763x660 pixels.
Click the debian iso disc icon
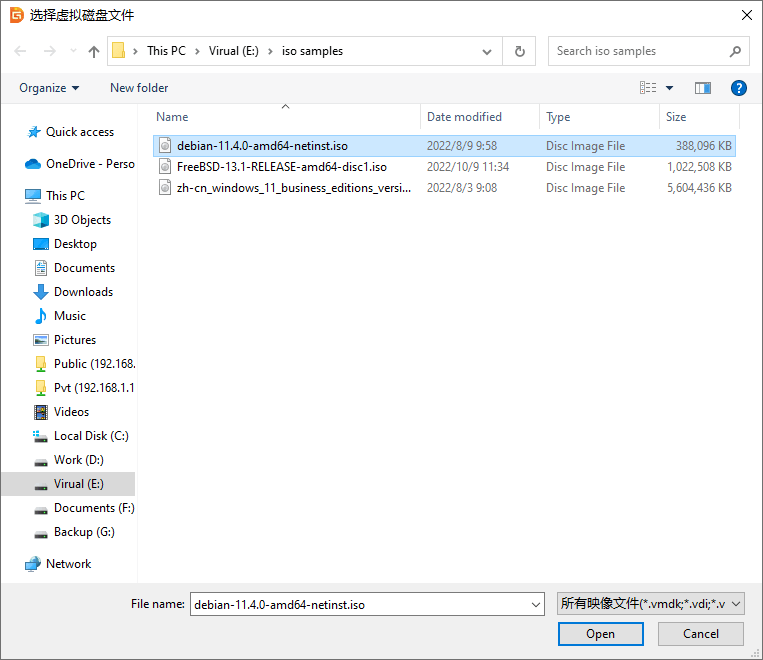(x=165, y=146)
